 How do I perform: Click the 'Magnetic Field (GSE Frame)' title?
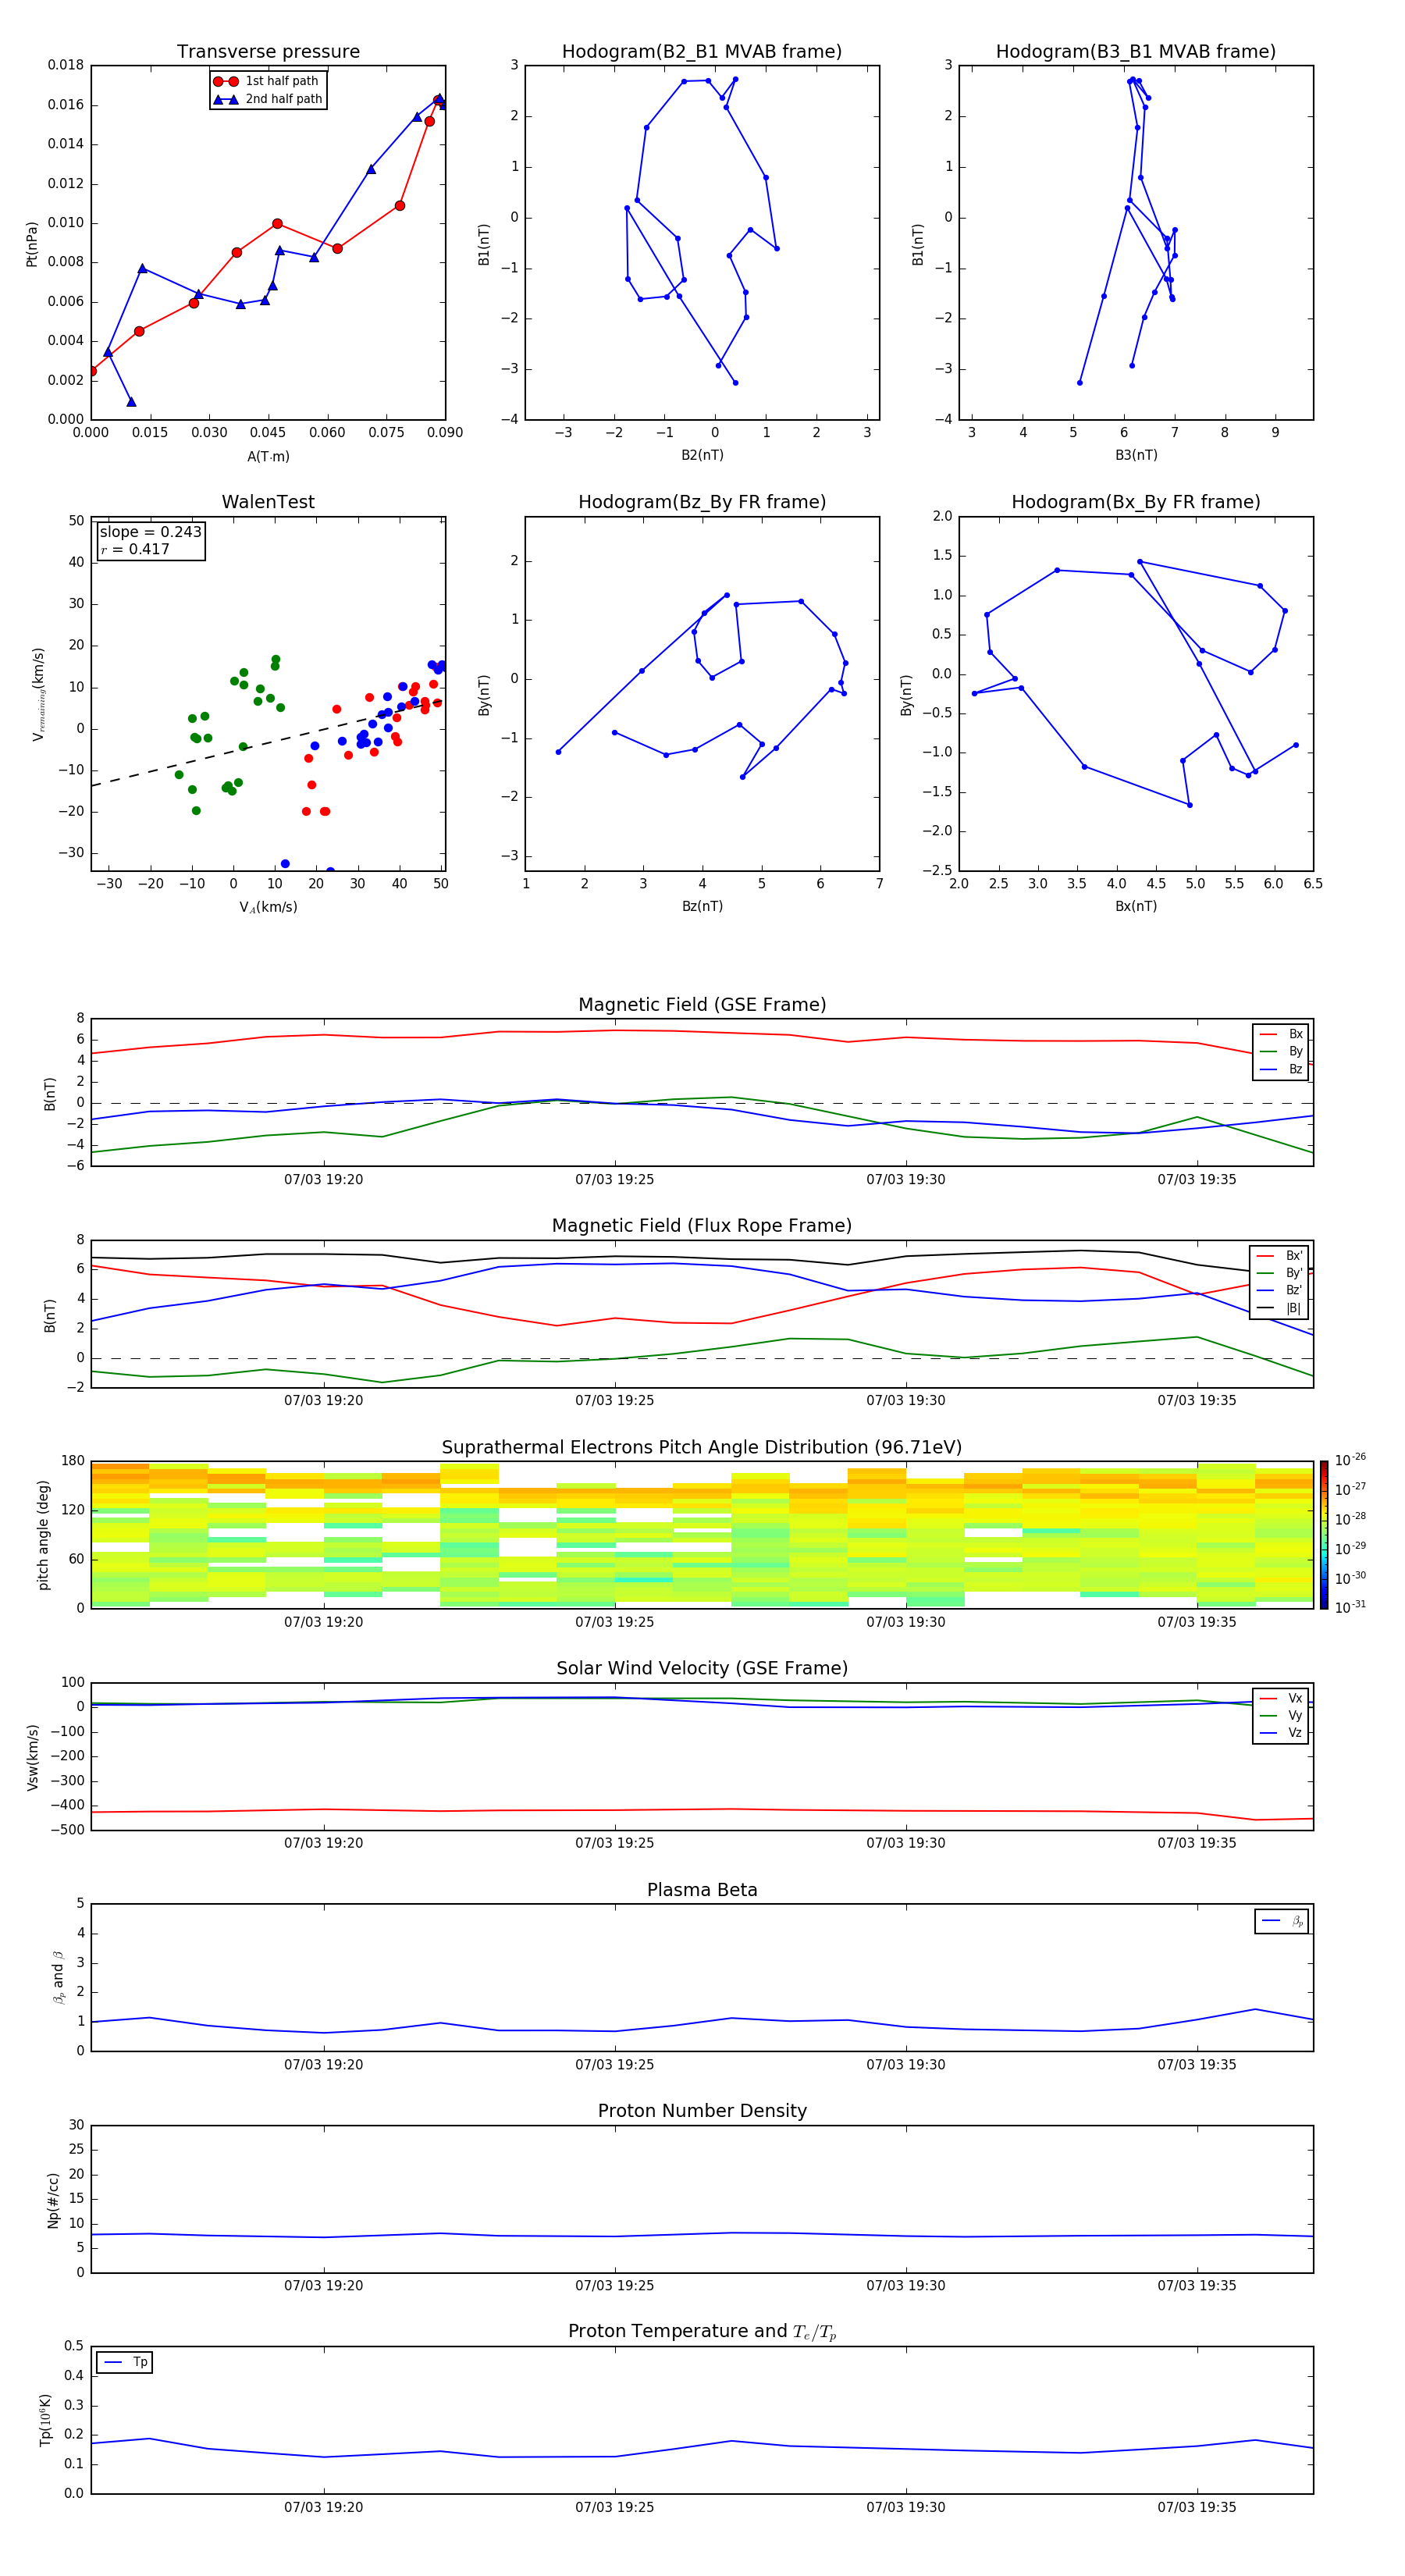[x=702, y=1005]
